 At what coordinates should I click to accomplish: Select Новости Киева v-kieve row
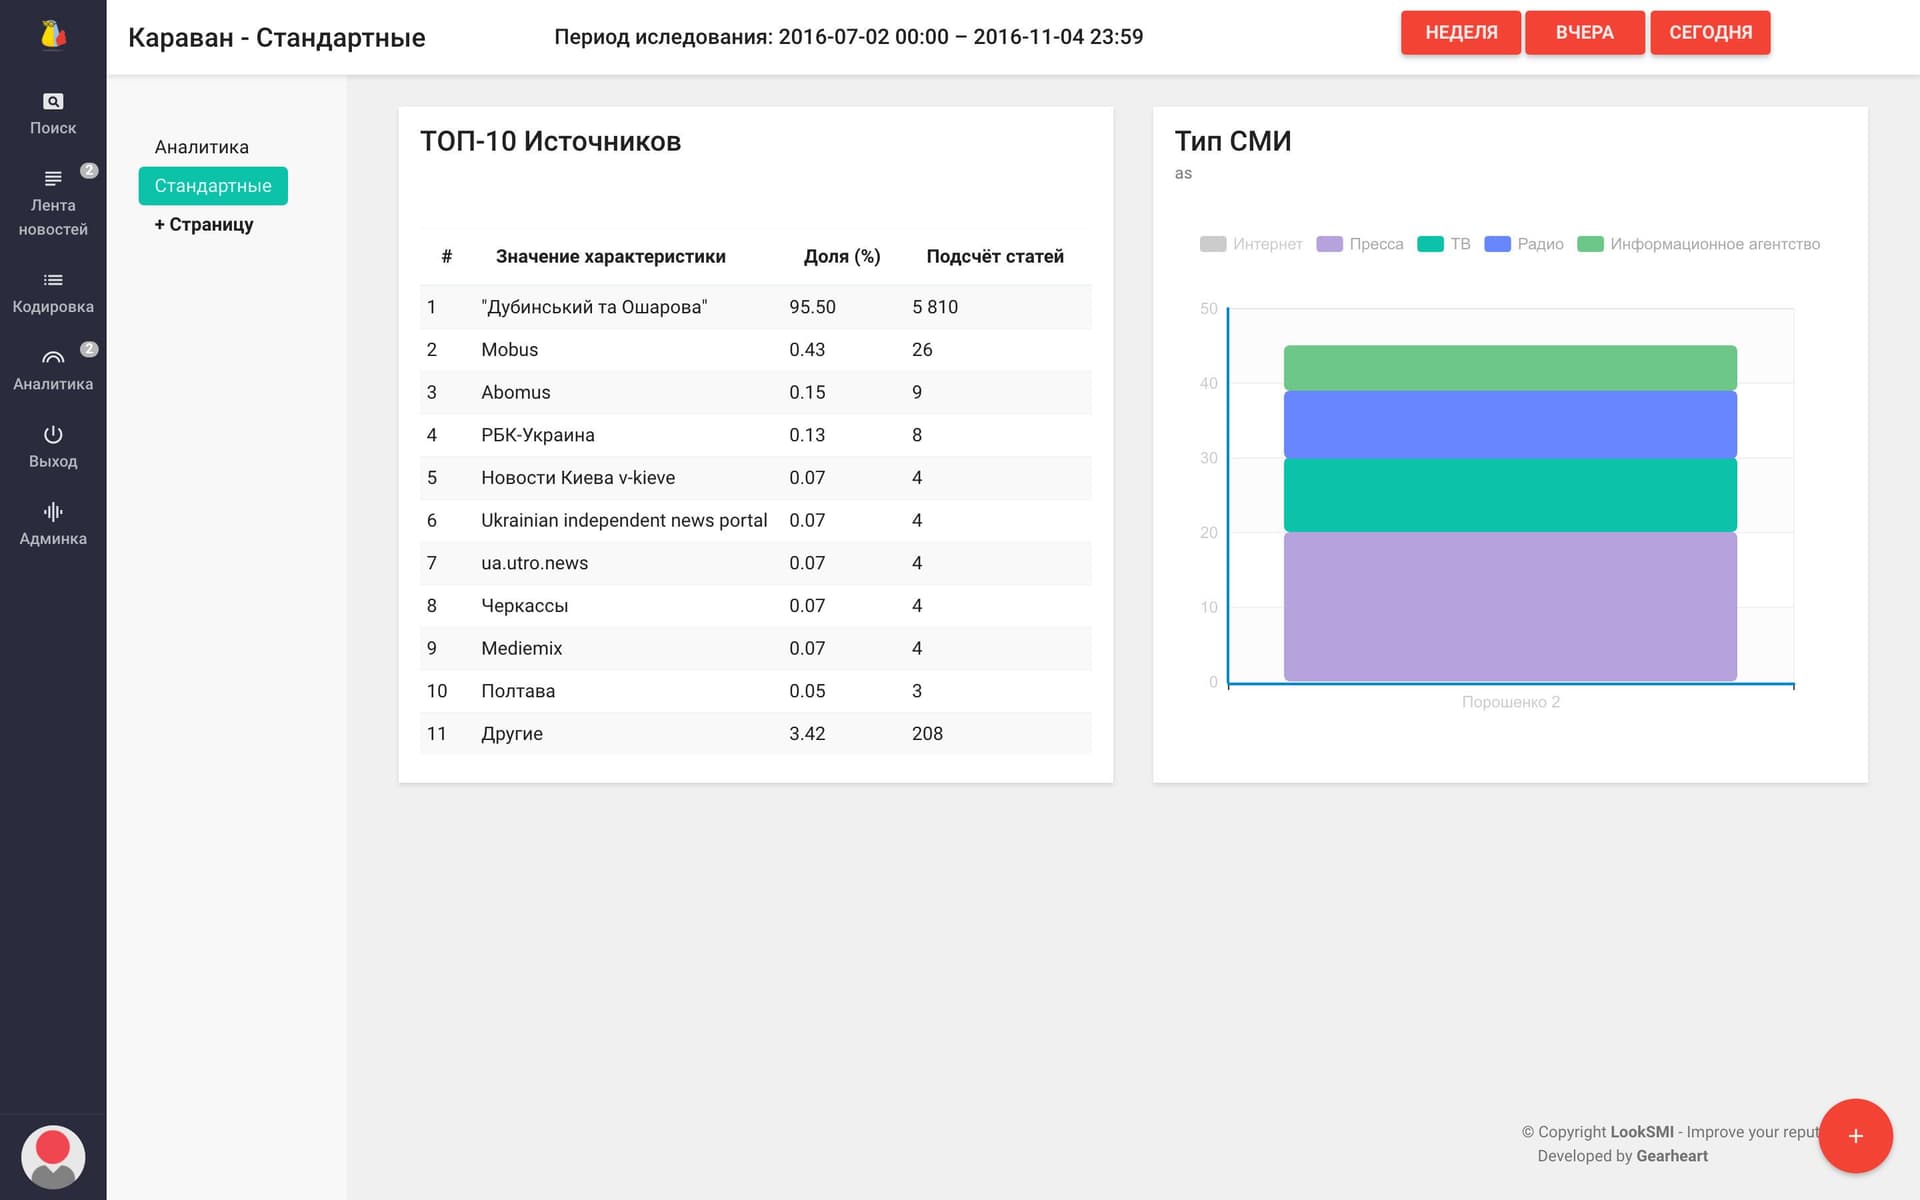(755, 478)
